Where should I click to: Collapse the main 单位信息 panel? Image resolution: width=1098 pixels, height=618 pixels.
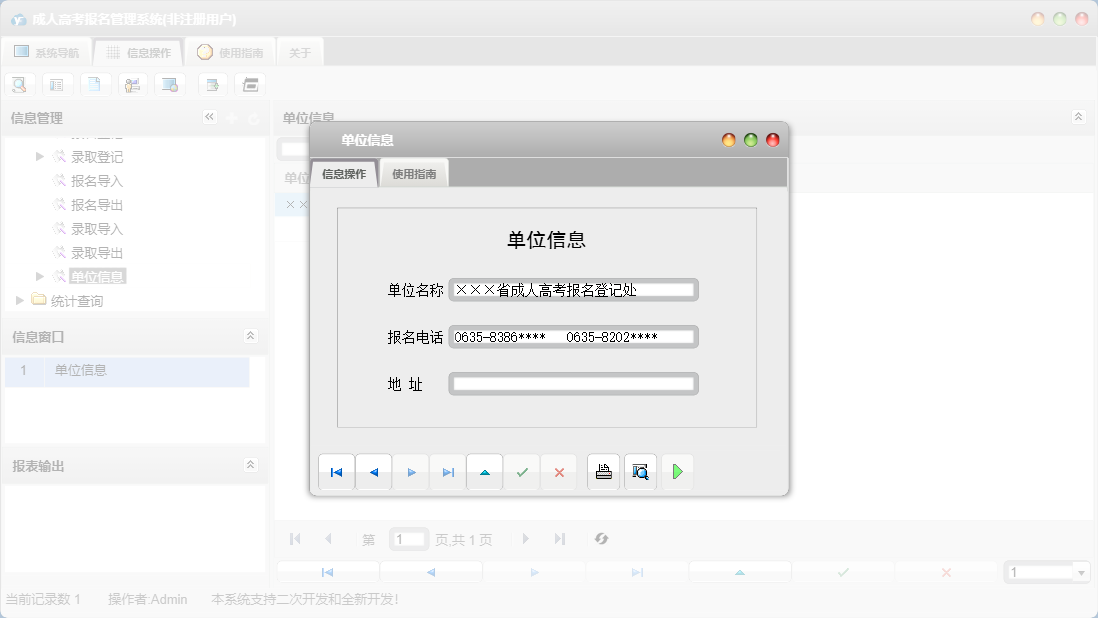tap(1078, 117)
